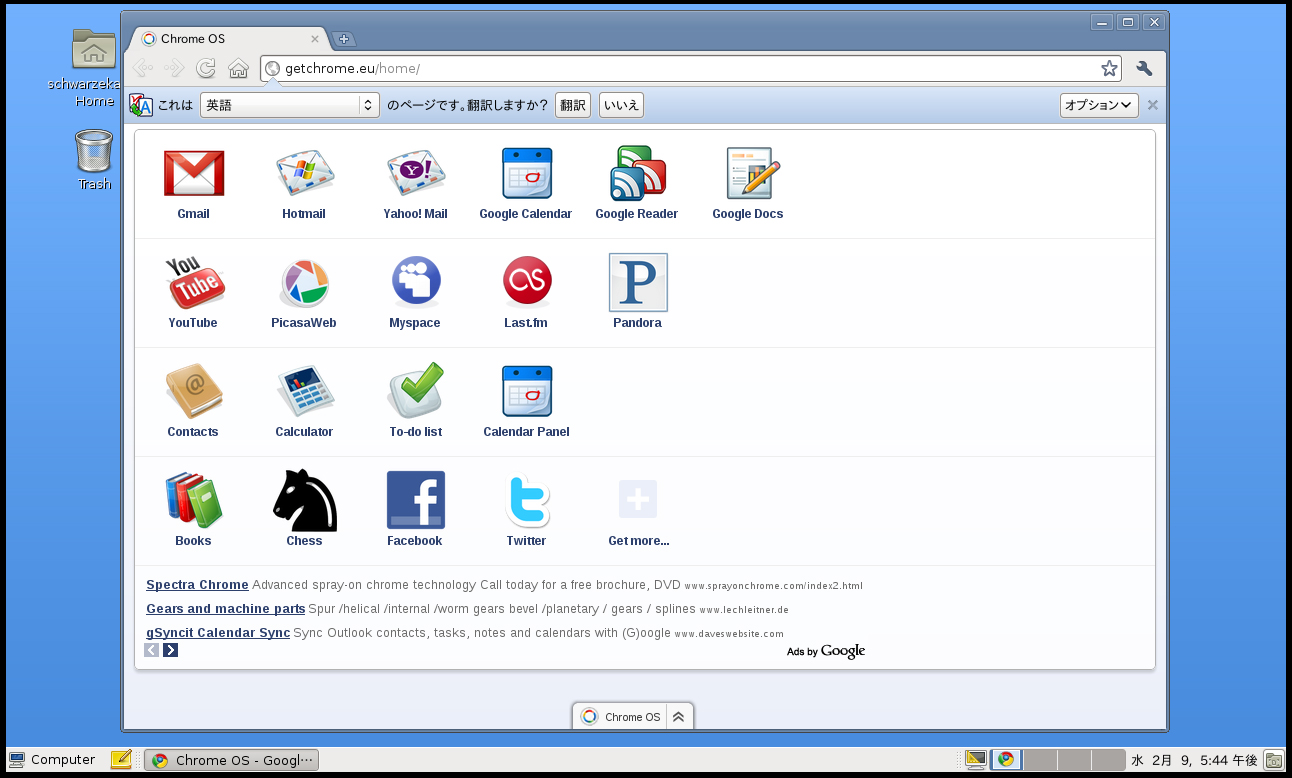Open the Spectra Chrome ad link
This screenshot has height=778, width=1292.
point(197,585)
